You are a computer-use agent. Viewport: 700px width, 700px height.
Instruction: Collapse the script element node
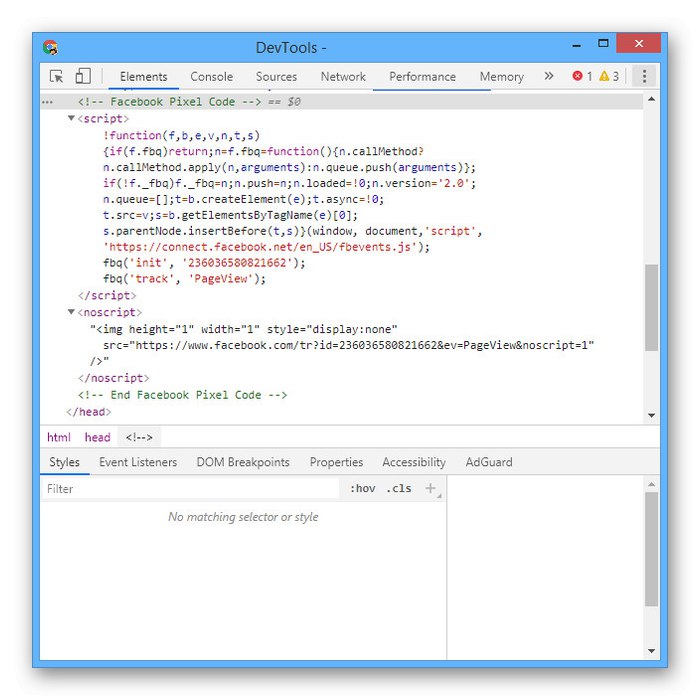pyautogui.click(x=71, y=118)
